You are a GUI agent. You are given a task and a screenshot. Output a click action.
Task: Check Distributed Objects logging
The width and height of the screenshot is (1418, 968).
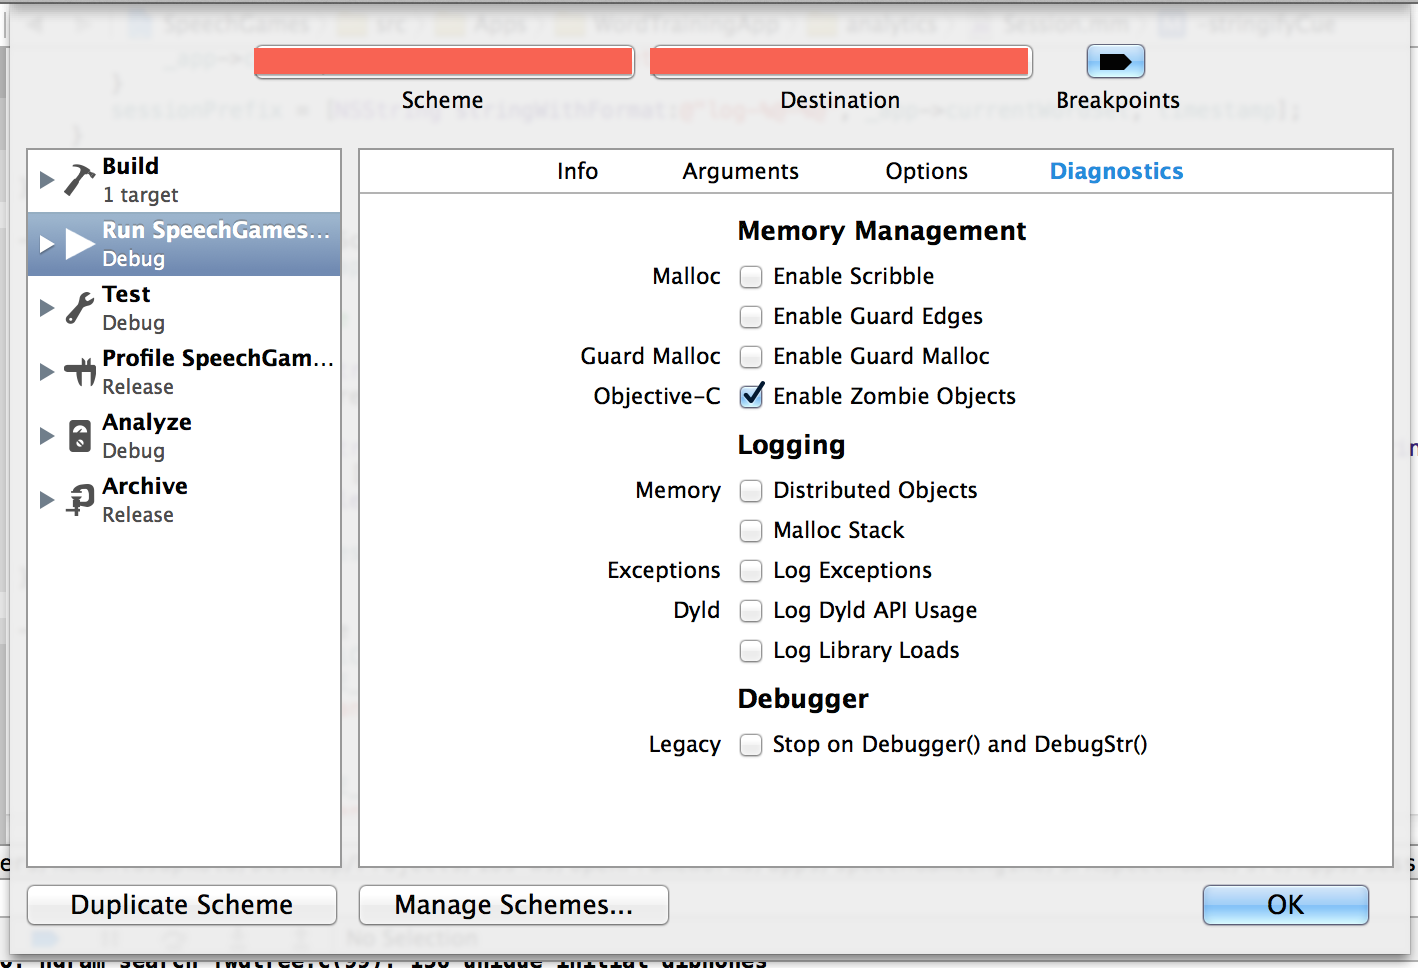[x=751, y=491]
